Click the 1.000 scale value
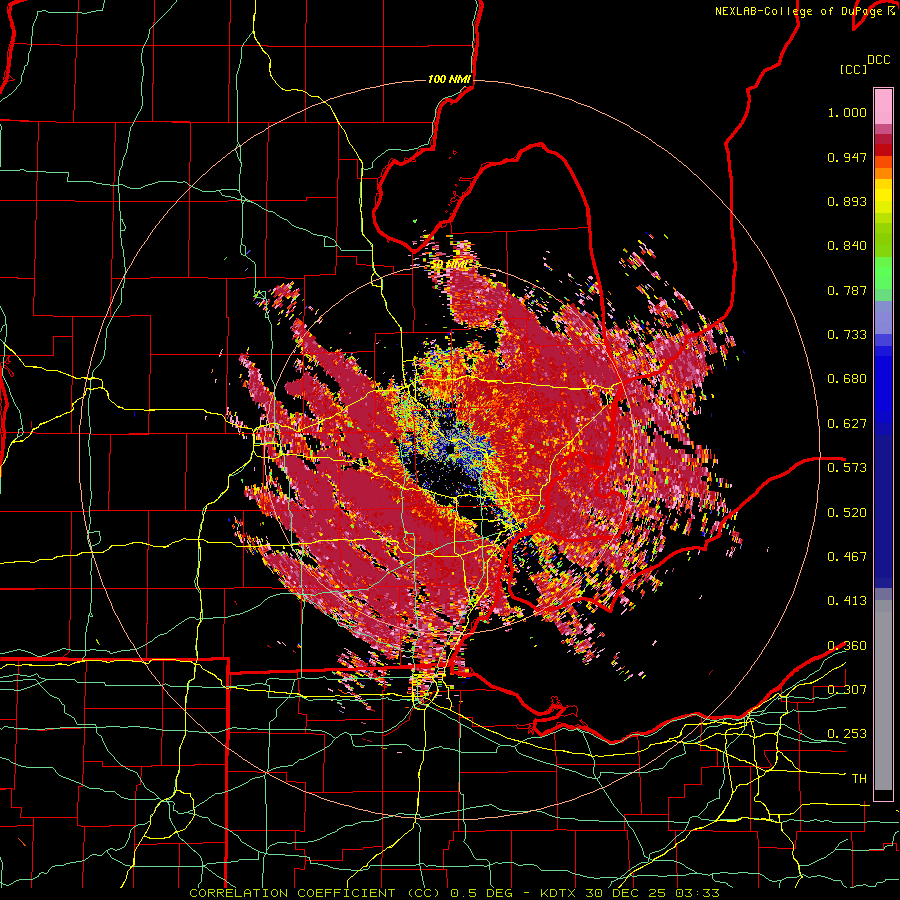This screenshot has width=900, height=900. pos(847,112)
